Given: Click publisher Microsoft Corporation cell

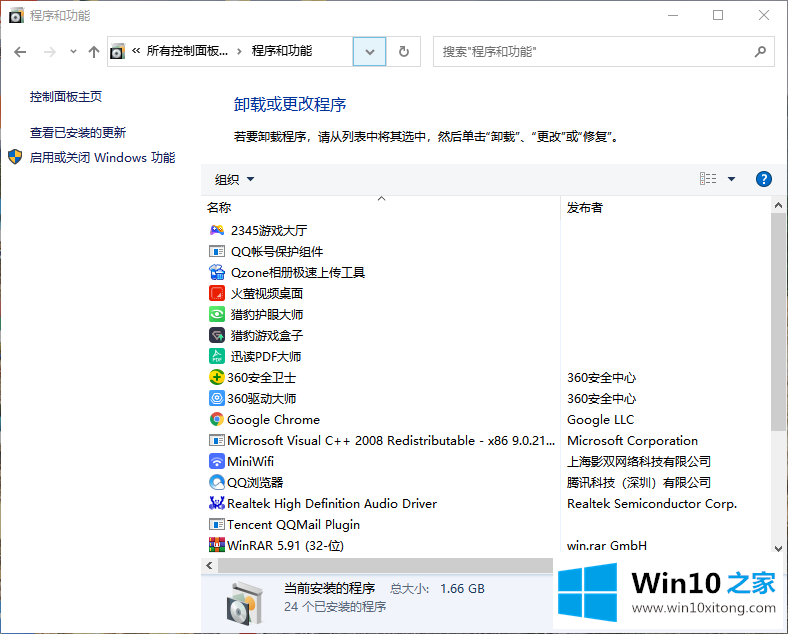Looking at the screenshot, I should point(632,441).
